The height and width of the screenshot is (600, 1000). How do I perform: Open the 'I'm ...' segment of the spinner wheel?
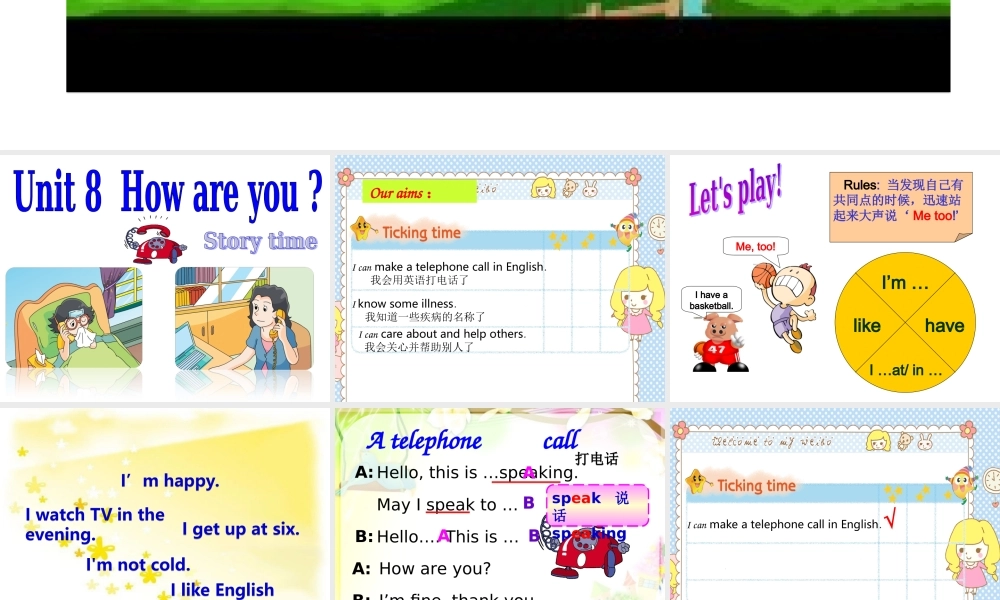point(903,283)
